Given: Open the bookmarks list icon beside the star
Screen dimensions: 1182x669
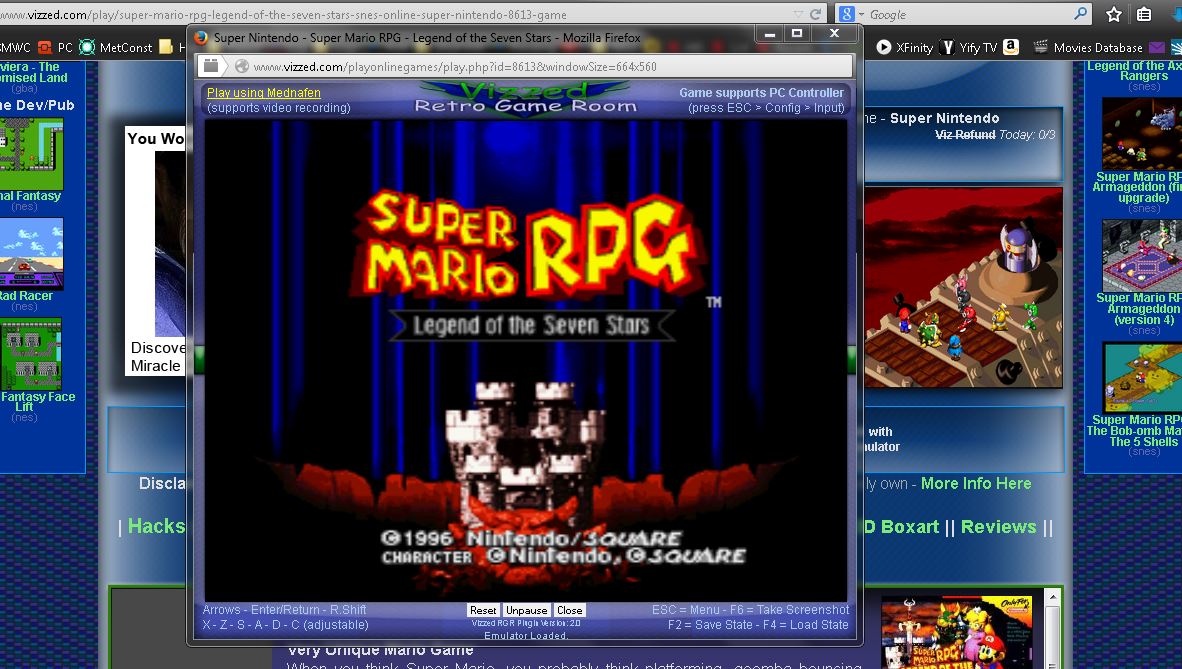Looking at the screenshot, I should pos(1144,14).
